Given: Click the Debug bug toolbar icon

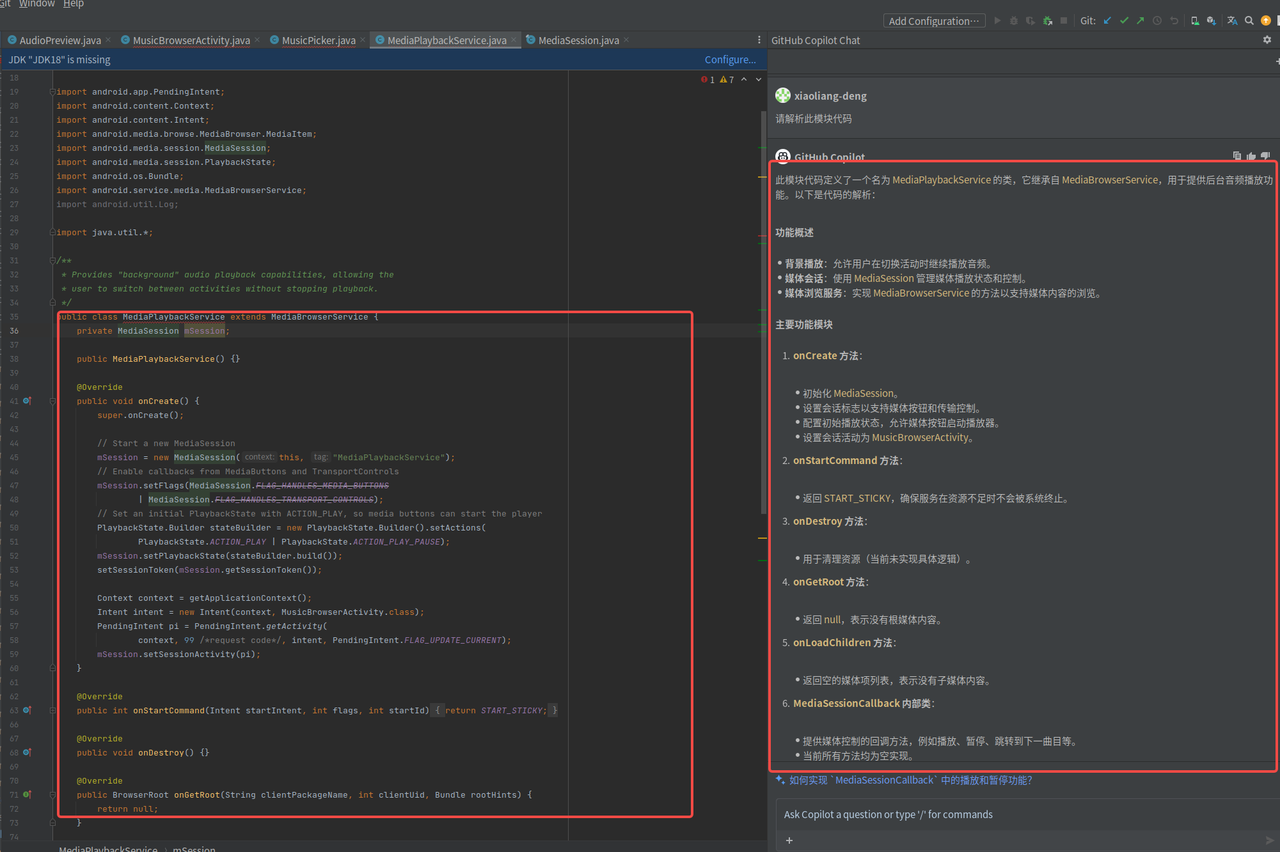Looking at the screenshot, I should click(x=1014, y=20).
